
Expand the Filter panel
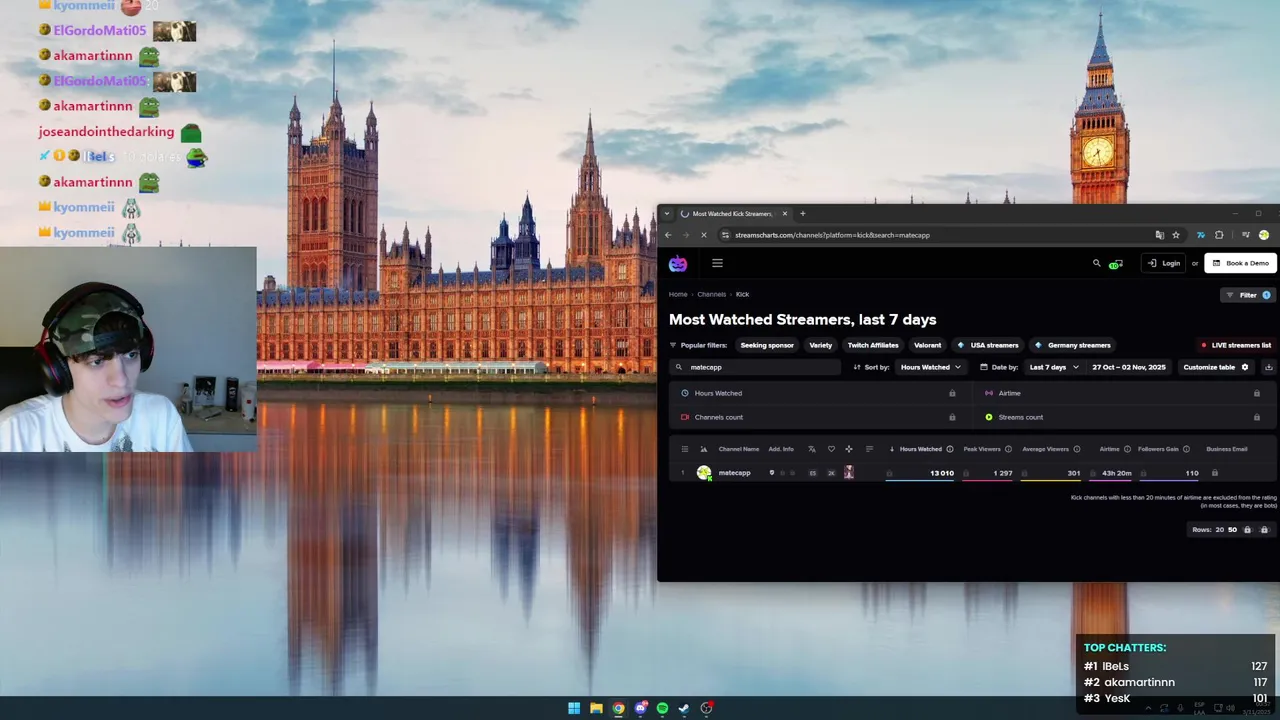pyautogui.click(x=1247, y=295)
